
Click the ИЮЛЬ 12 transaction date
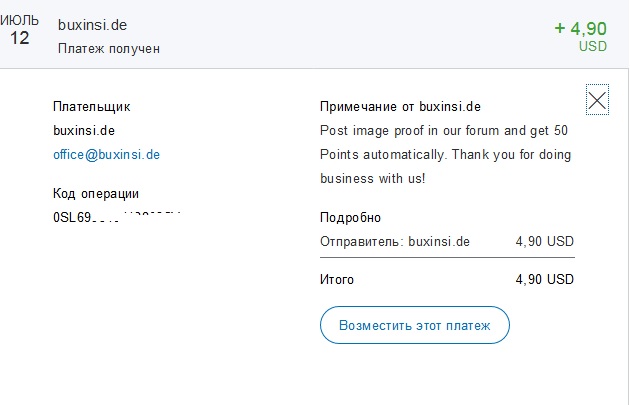point(19,31)
